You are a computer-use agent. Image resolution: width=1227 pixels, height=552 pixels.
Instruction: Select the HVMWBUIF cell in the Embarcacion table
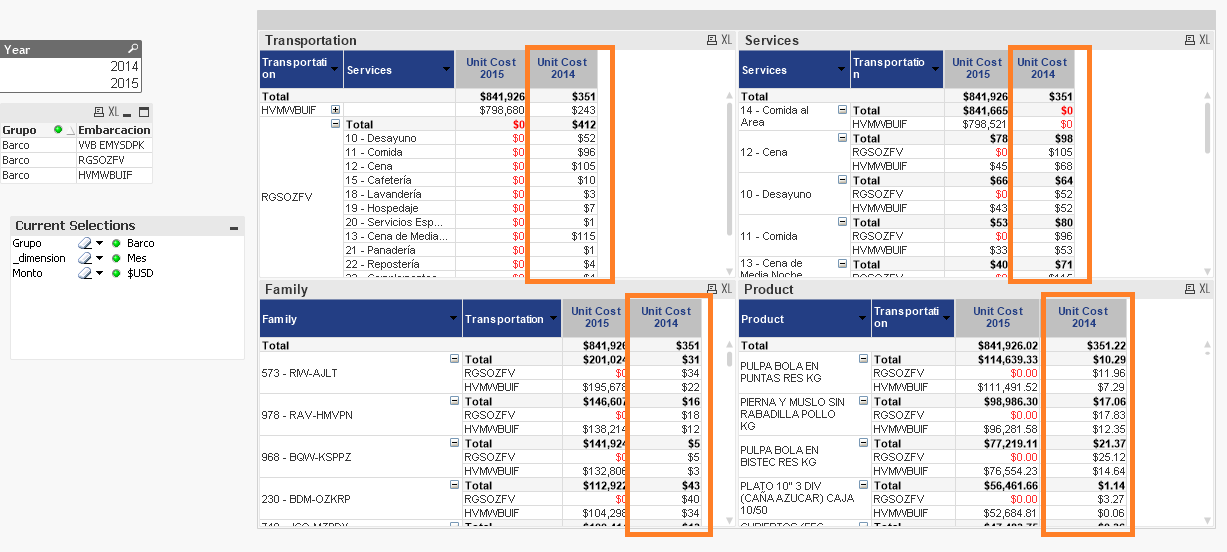click(x=114, y=175)
